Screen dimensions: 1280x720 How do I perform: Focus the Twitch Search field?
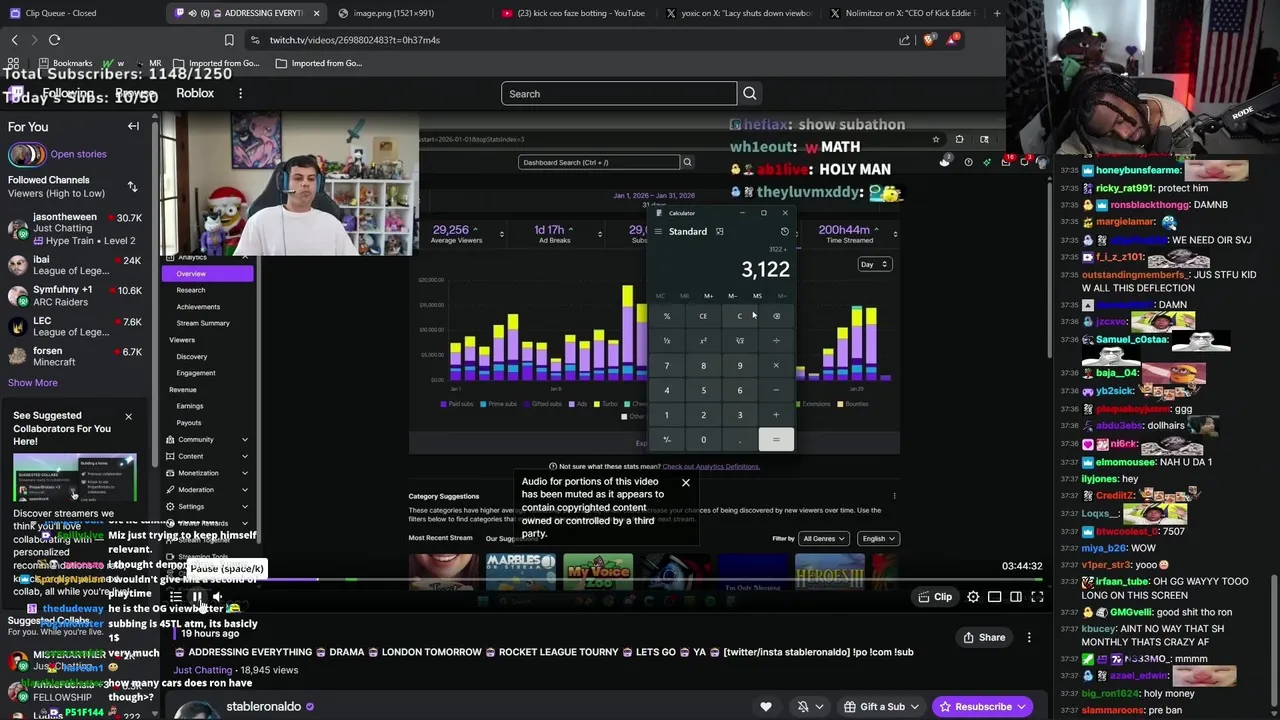click(x=619, y=94)
